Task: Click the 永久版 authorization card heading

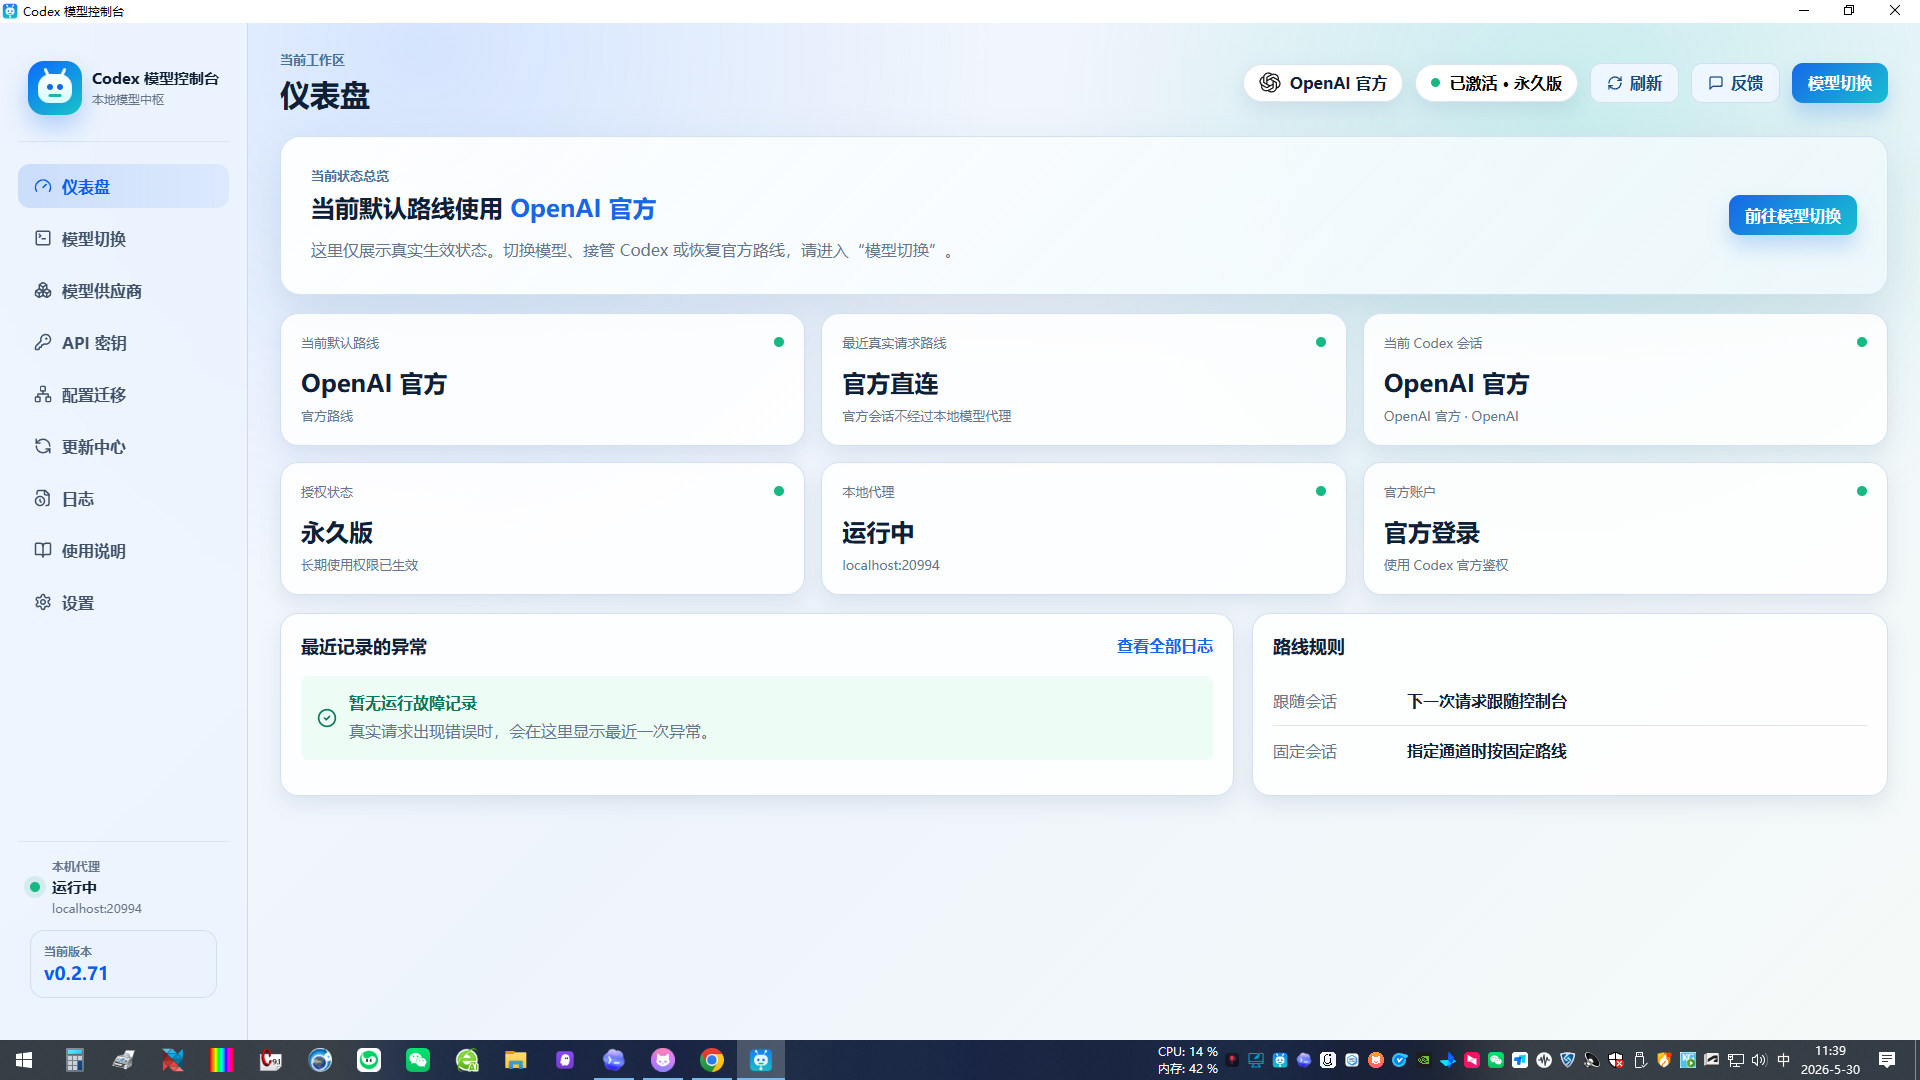Action: (337, 533)
